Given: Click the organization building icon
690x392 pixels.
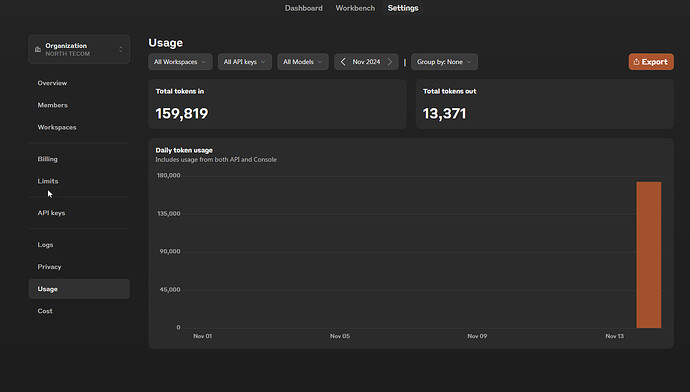Looking at the screenshot, I should click(x=38, y=49).
